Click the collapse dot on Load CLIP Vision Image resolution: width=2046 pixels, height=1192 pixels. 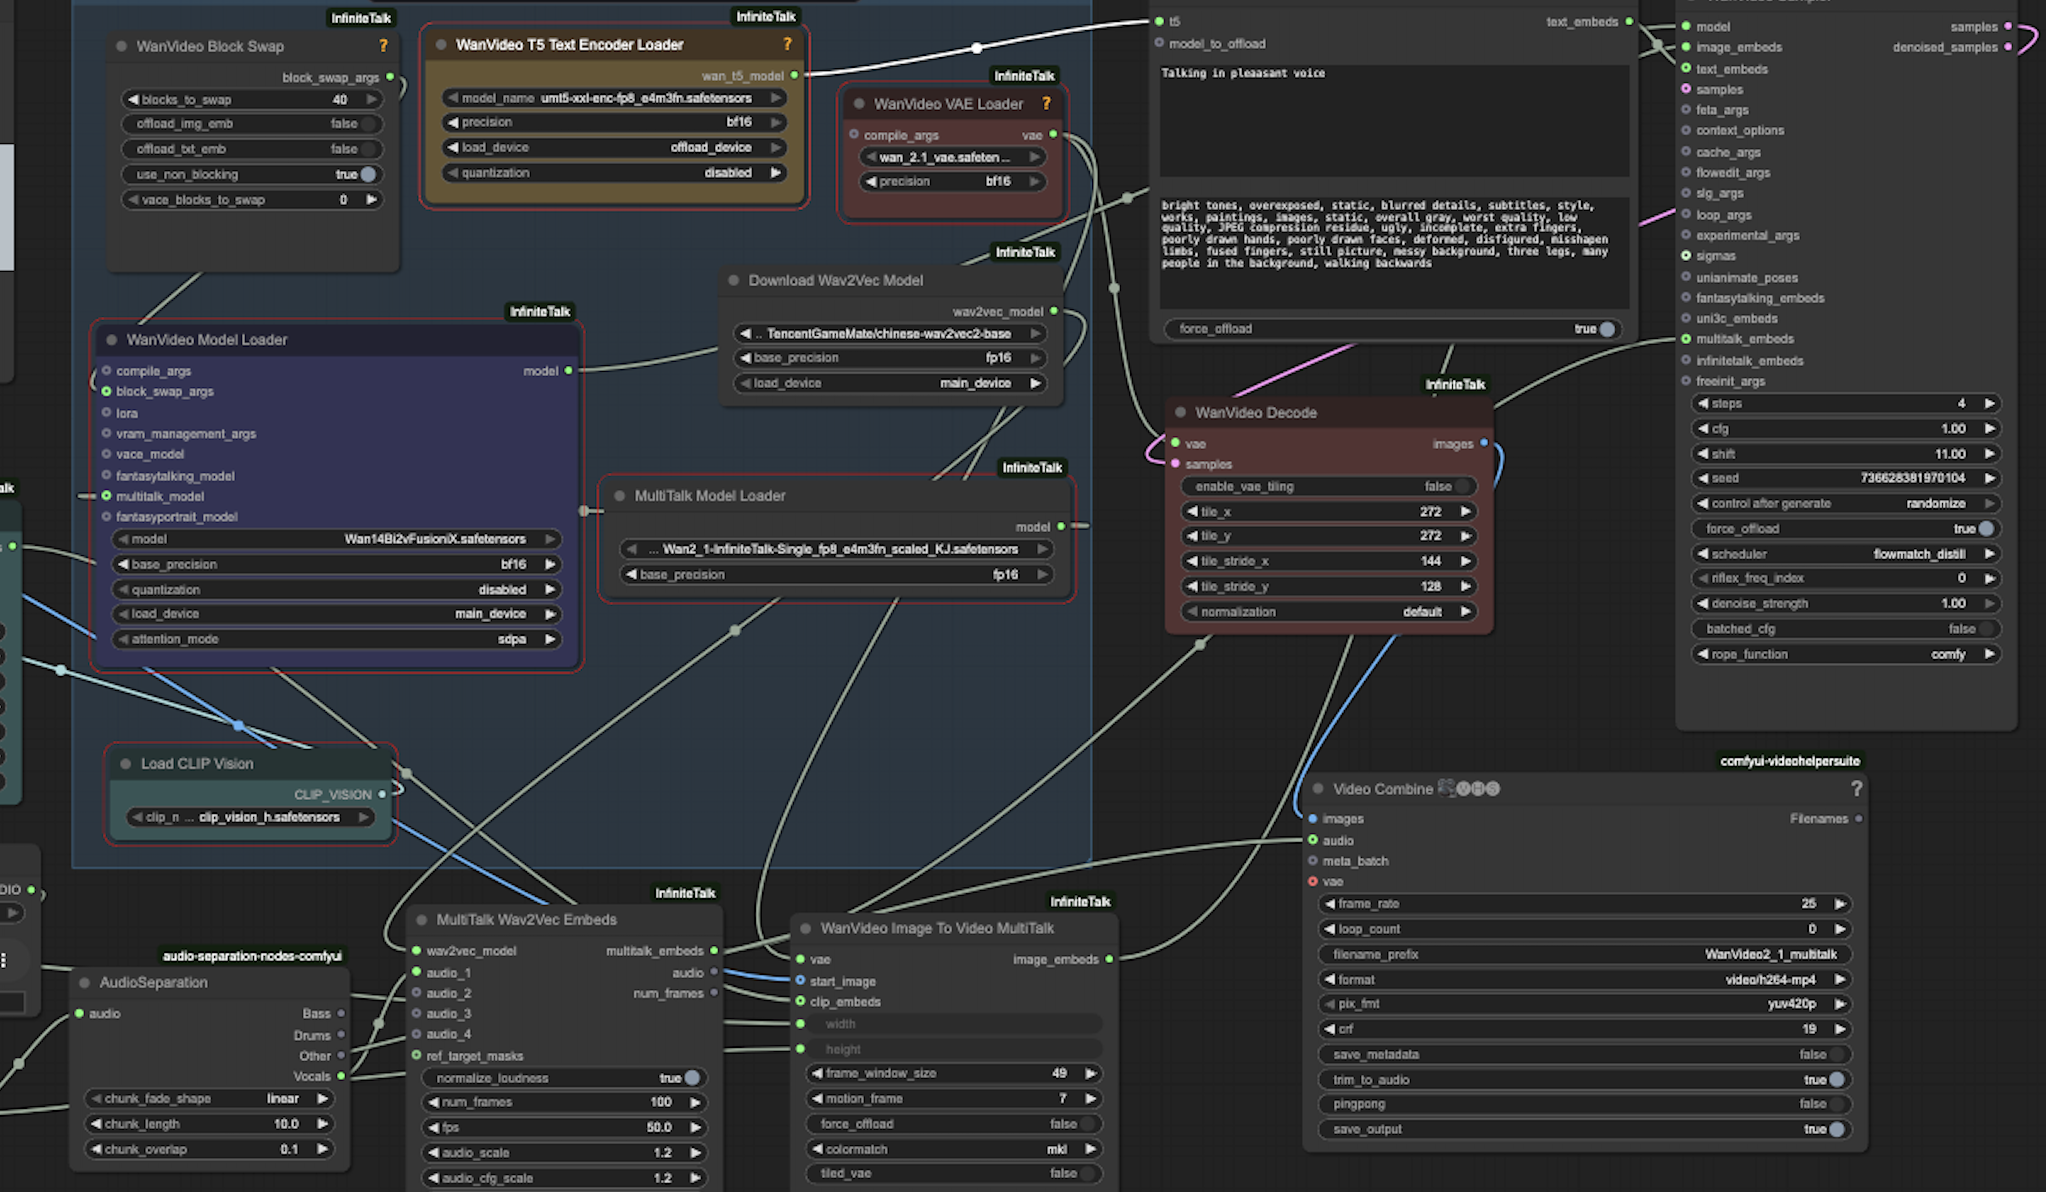tap(125, 763)
